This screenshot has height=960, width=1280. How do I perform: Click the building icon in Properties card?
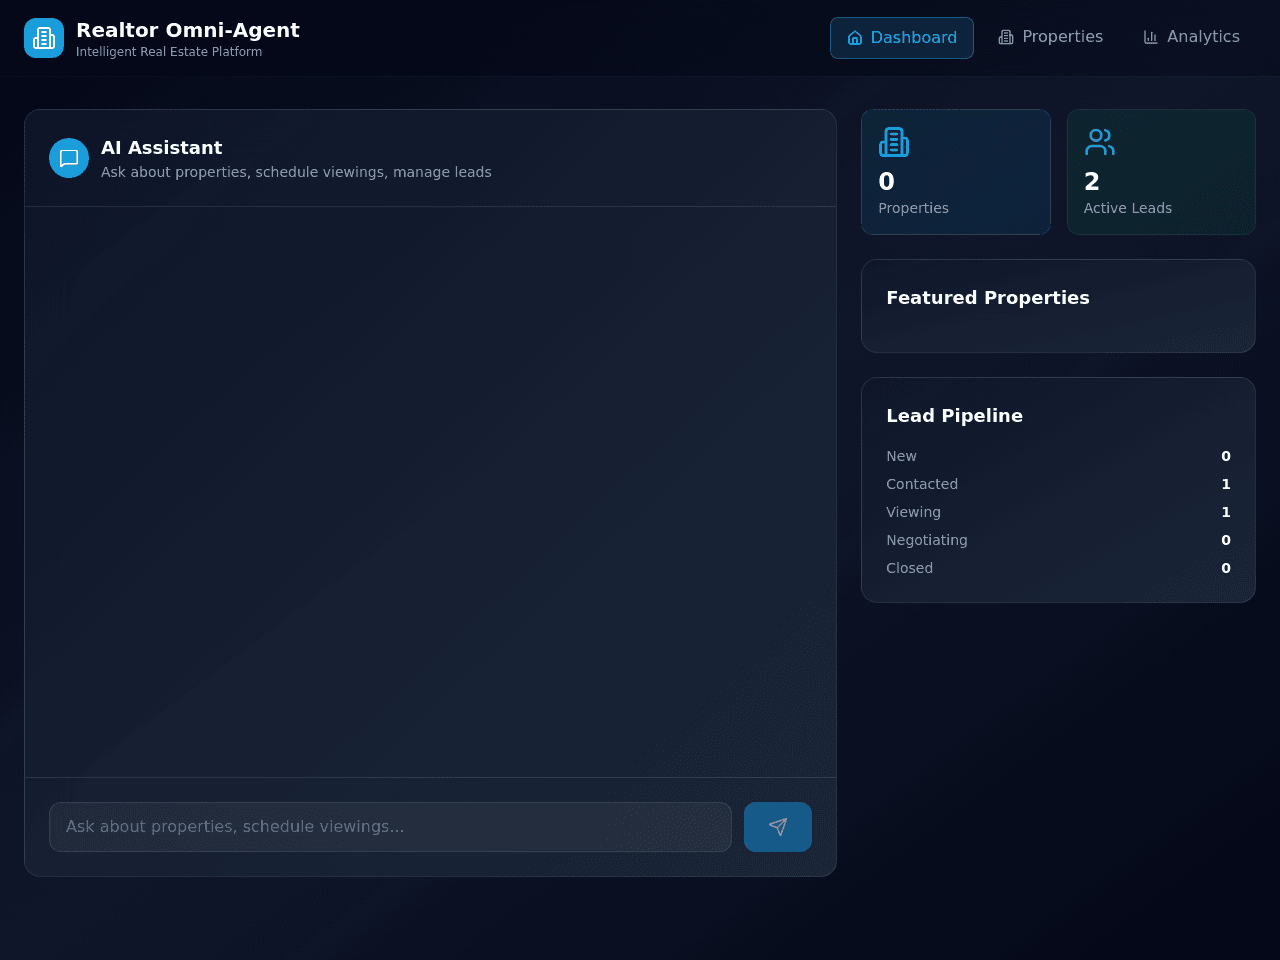pos(894,142)
